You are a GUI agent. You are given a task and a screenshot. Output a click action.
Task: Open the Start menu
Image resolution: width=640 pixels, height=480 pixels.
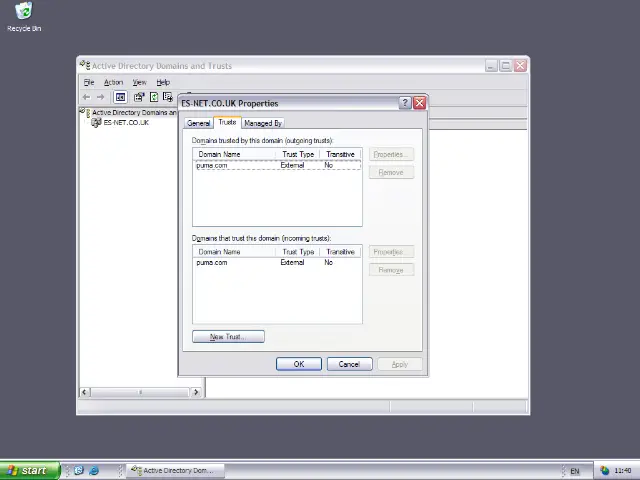[x=29, y=471]
